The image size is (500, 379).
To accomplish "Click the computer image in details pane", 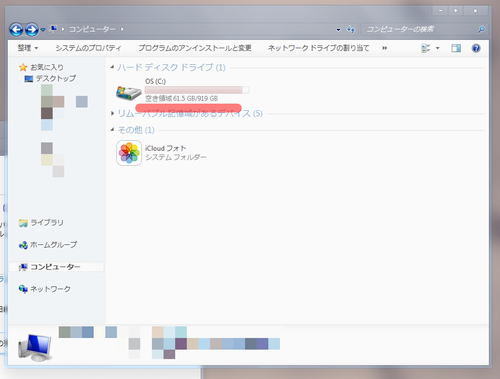I will click(x=35, y=347).
